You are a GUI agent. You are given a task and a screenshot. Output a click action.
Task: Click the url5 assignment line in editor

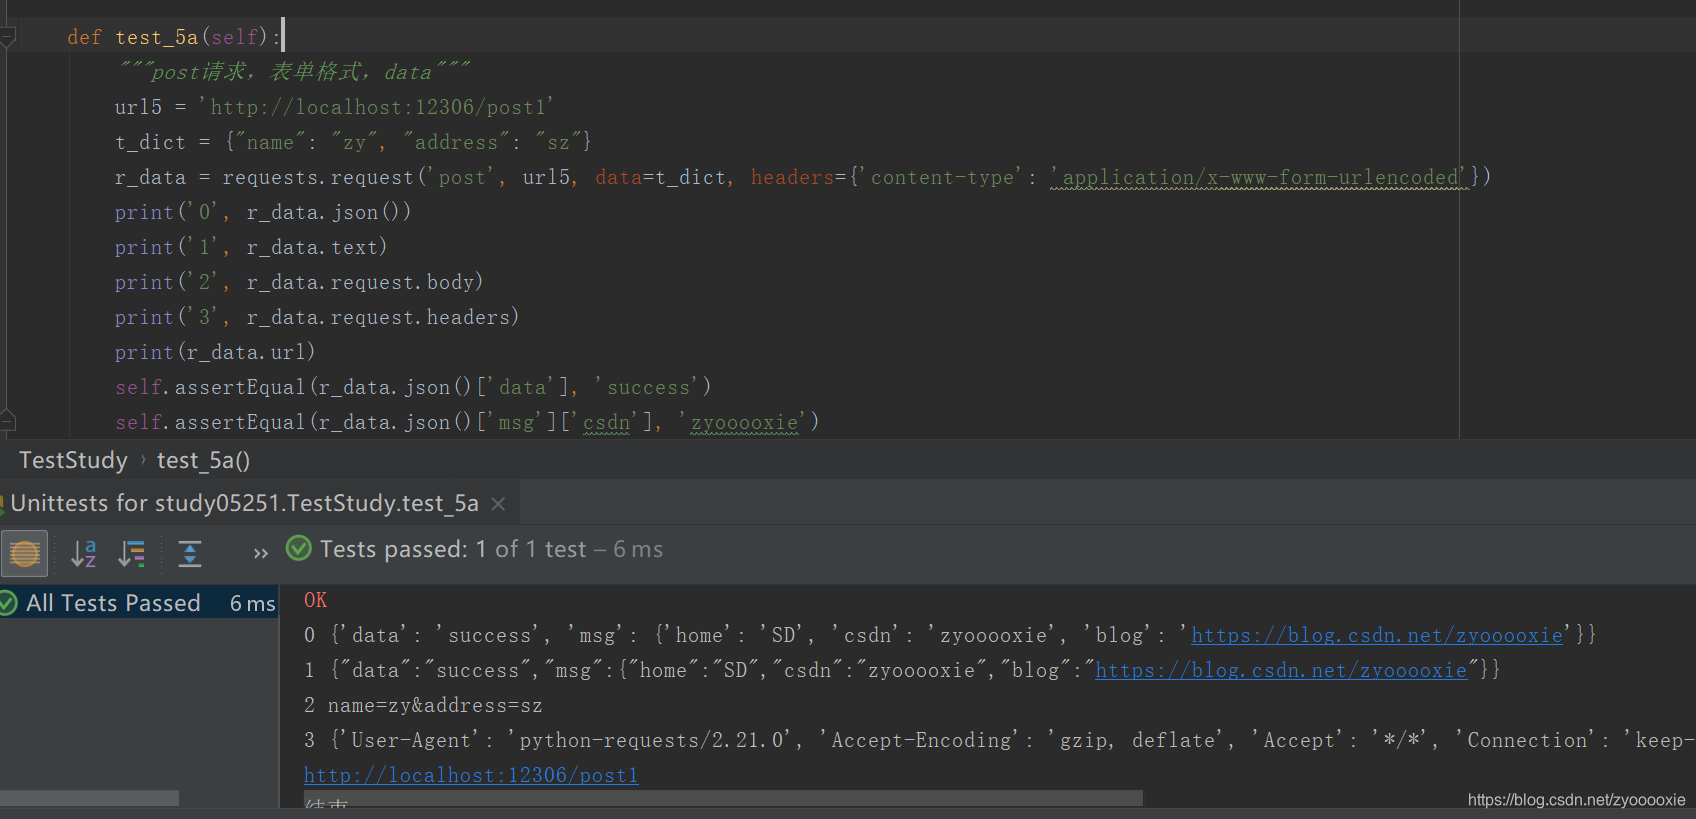click(334, 107)
